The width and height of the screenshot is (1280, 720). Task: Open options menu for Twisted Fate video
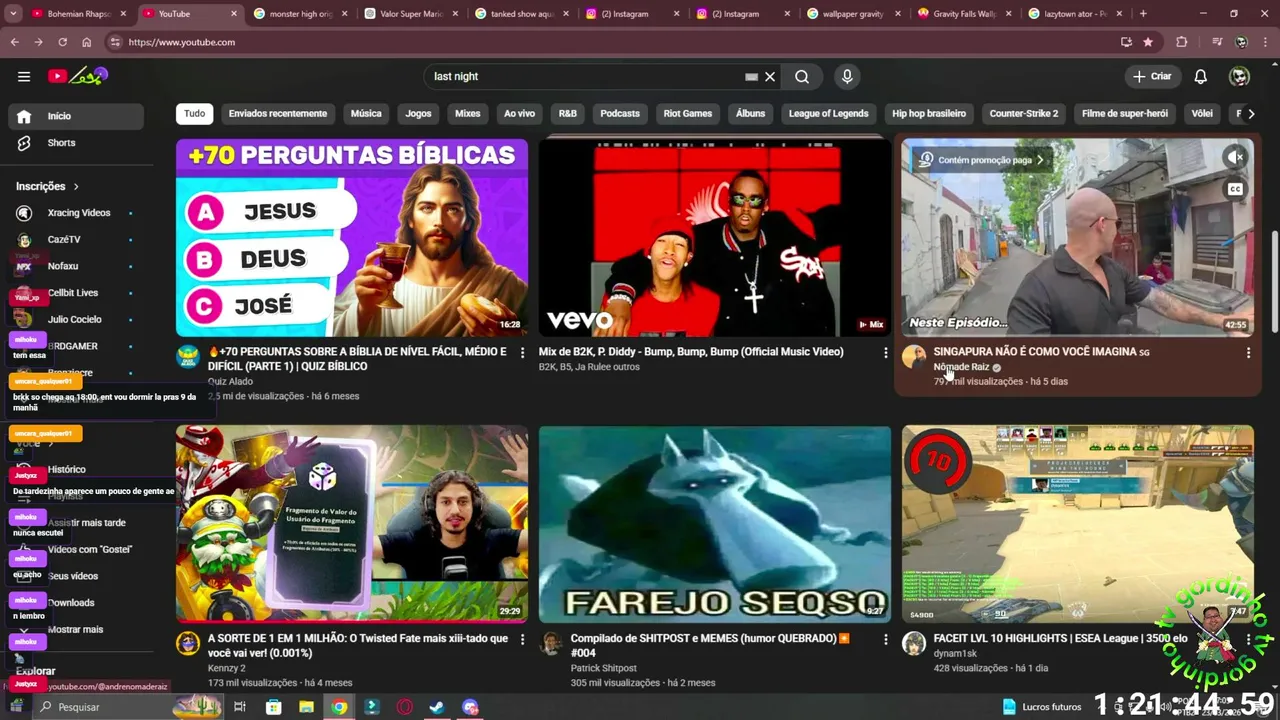coord(522,639)
